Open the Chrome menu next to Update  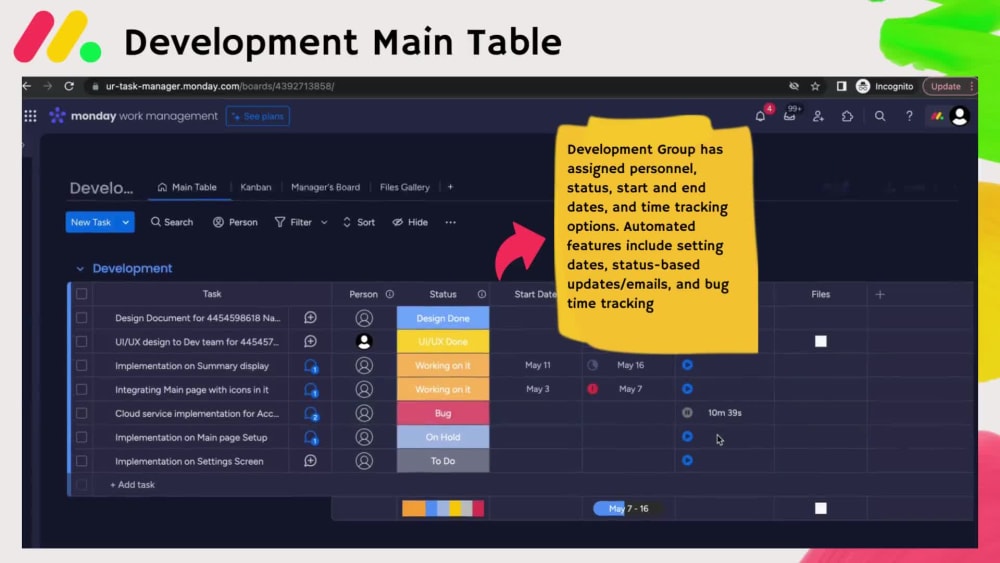pos(971,86)
